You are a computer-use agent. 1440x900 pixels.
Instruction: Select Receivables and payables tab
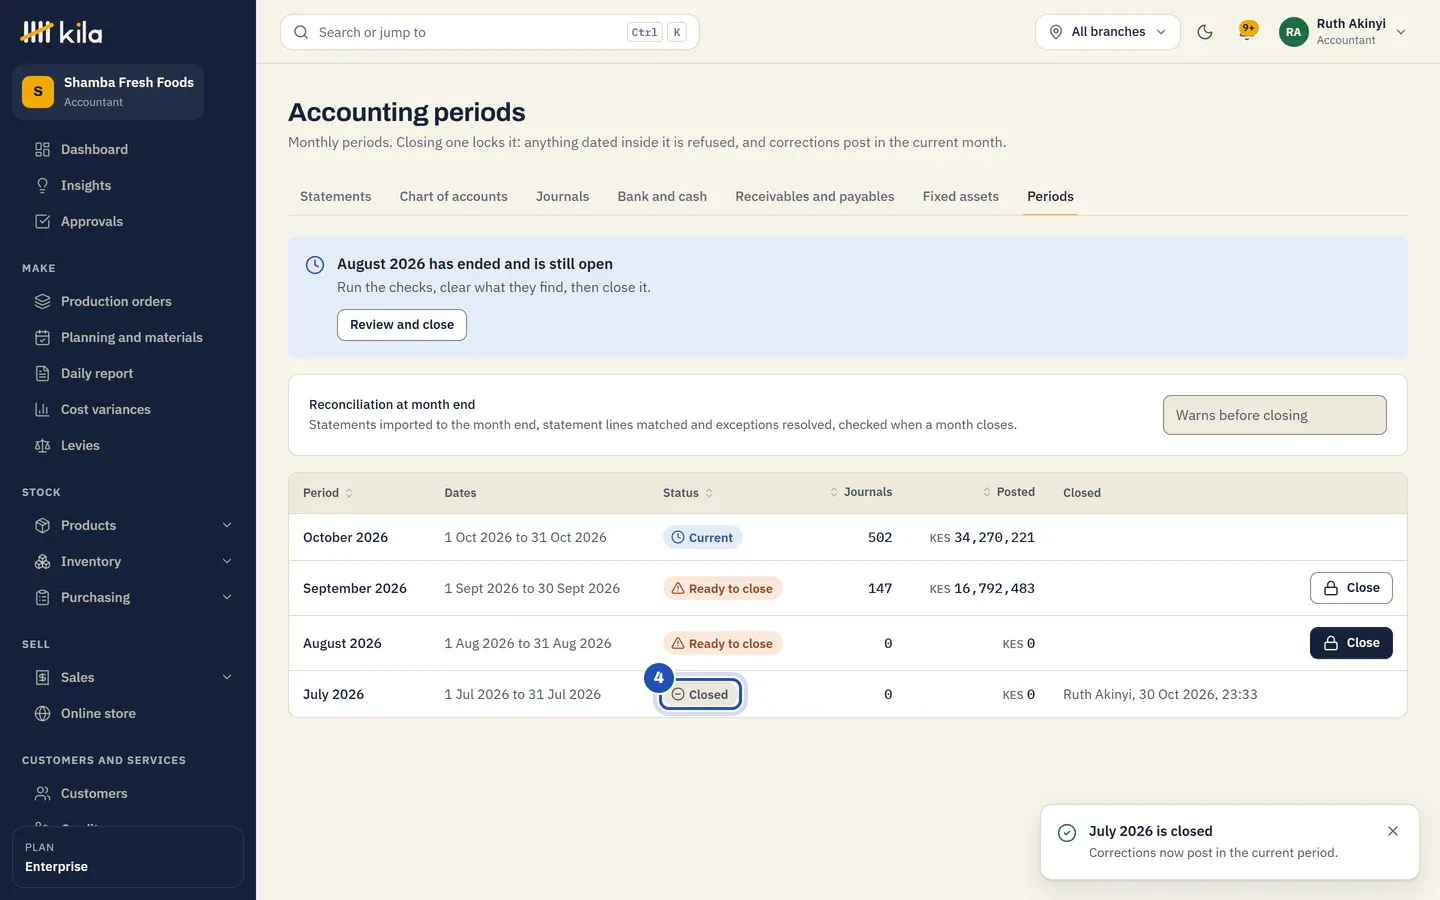coord(815,197)
